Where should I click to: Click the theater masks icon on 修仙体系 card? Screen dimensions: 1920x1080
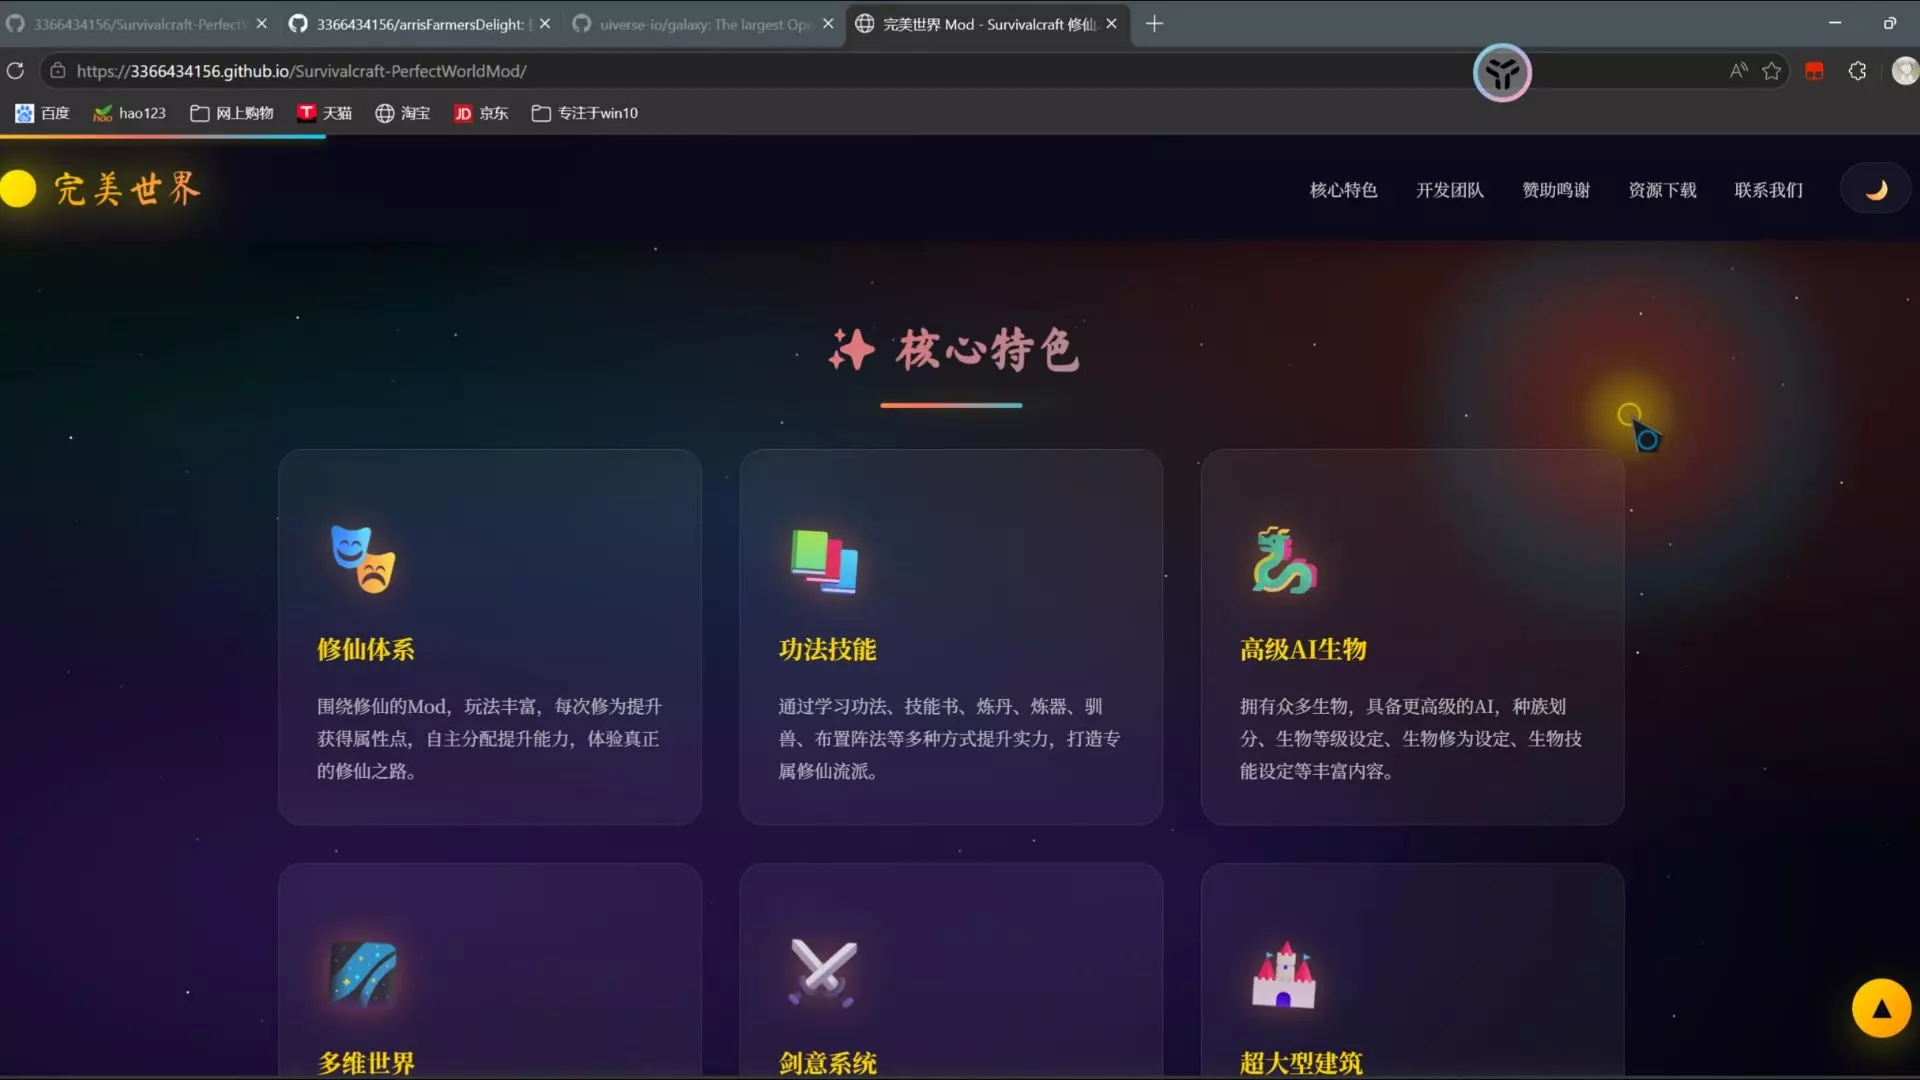coord(363,560)
